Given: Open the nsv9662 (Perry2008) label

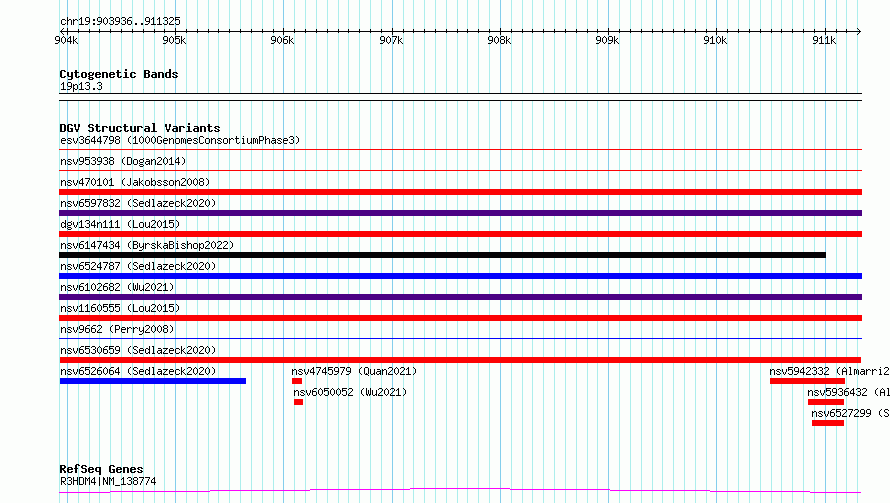Looking at the screenshot, I should [117, 329].
